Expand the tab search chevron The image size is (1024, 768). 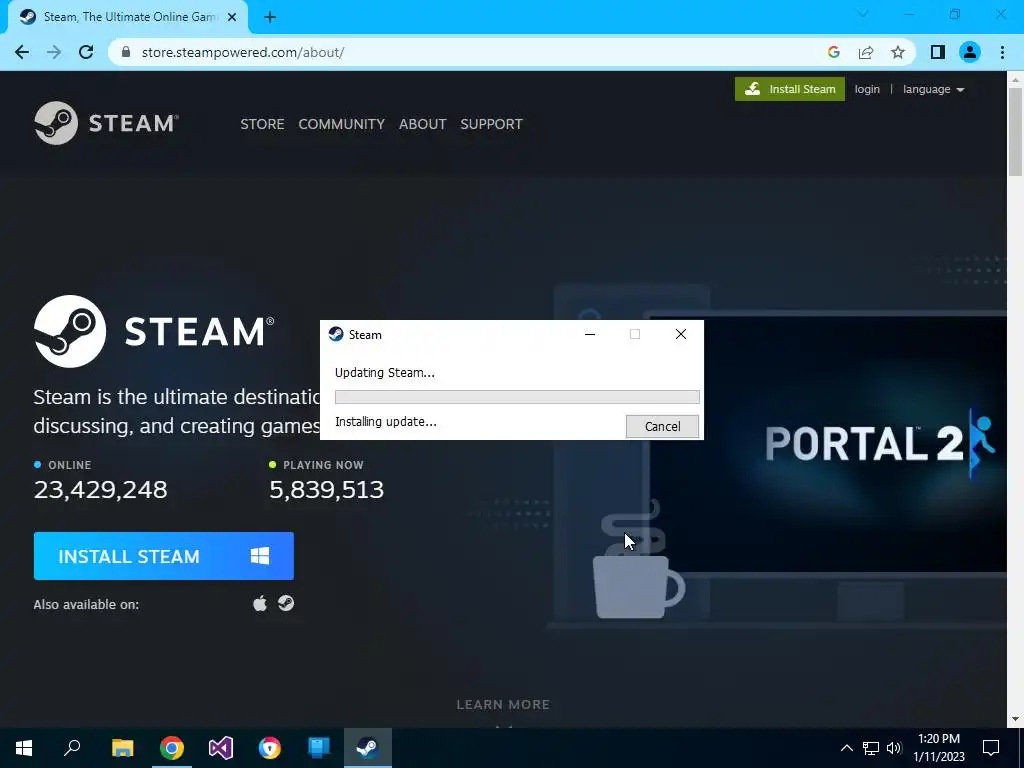(863, 14)
